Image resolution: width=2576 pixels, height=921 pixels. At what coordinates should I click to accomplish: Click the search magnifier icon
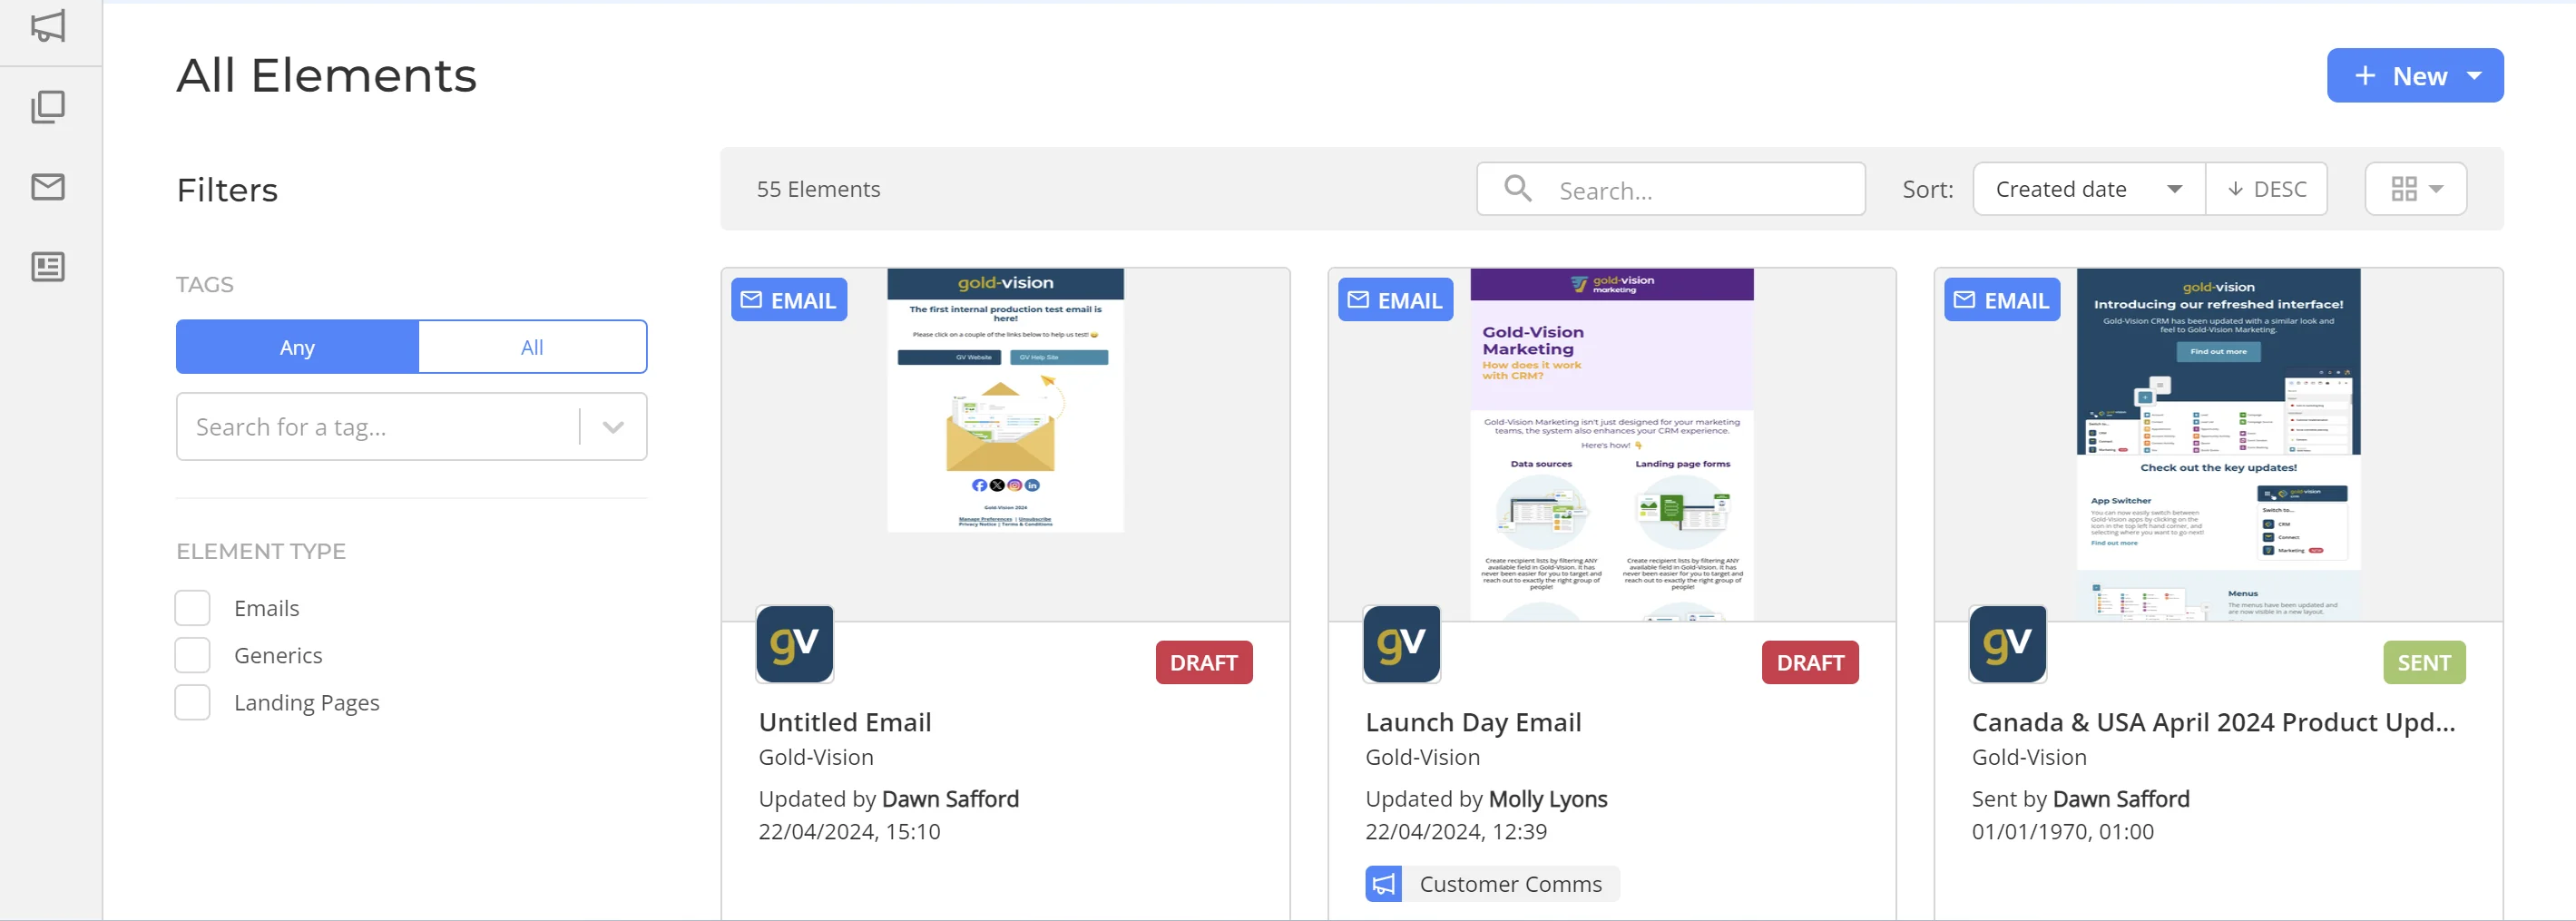[1518, 188]
